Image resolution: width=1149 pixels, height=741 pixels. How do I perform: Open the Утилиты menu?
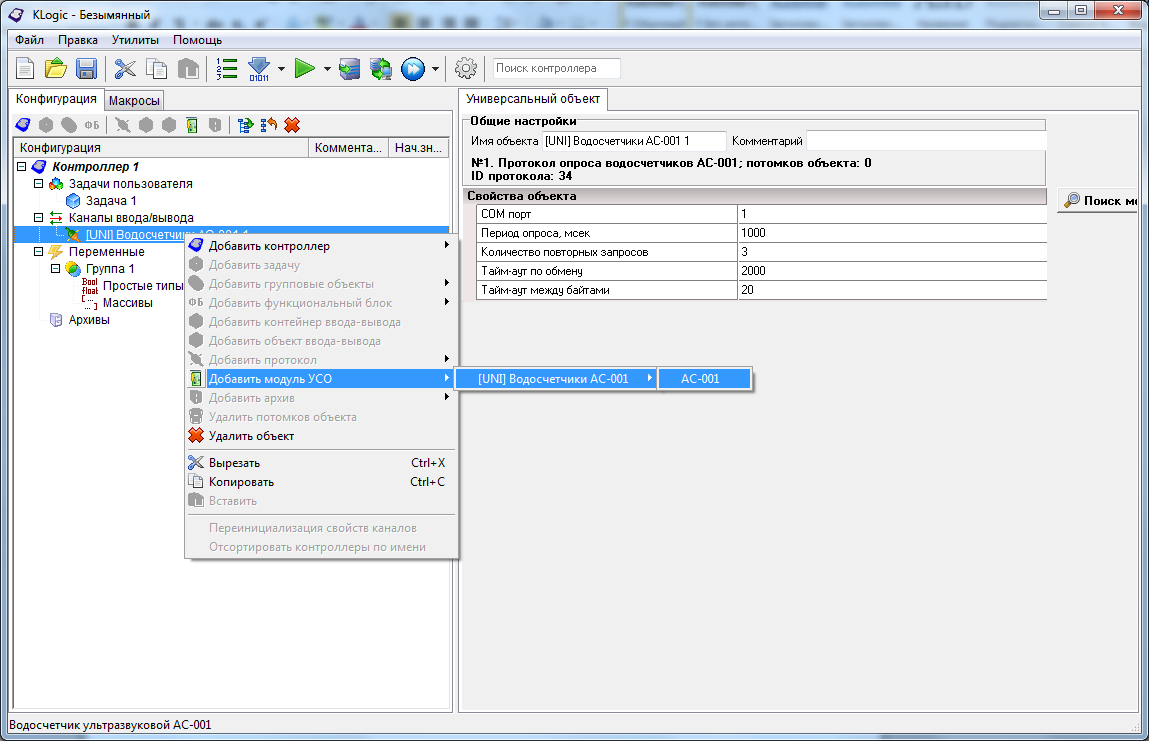tap(135, 40)
